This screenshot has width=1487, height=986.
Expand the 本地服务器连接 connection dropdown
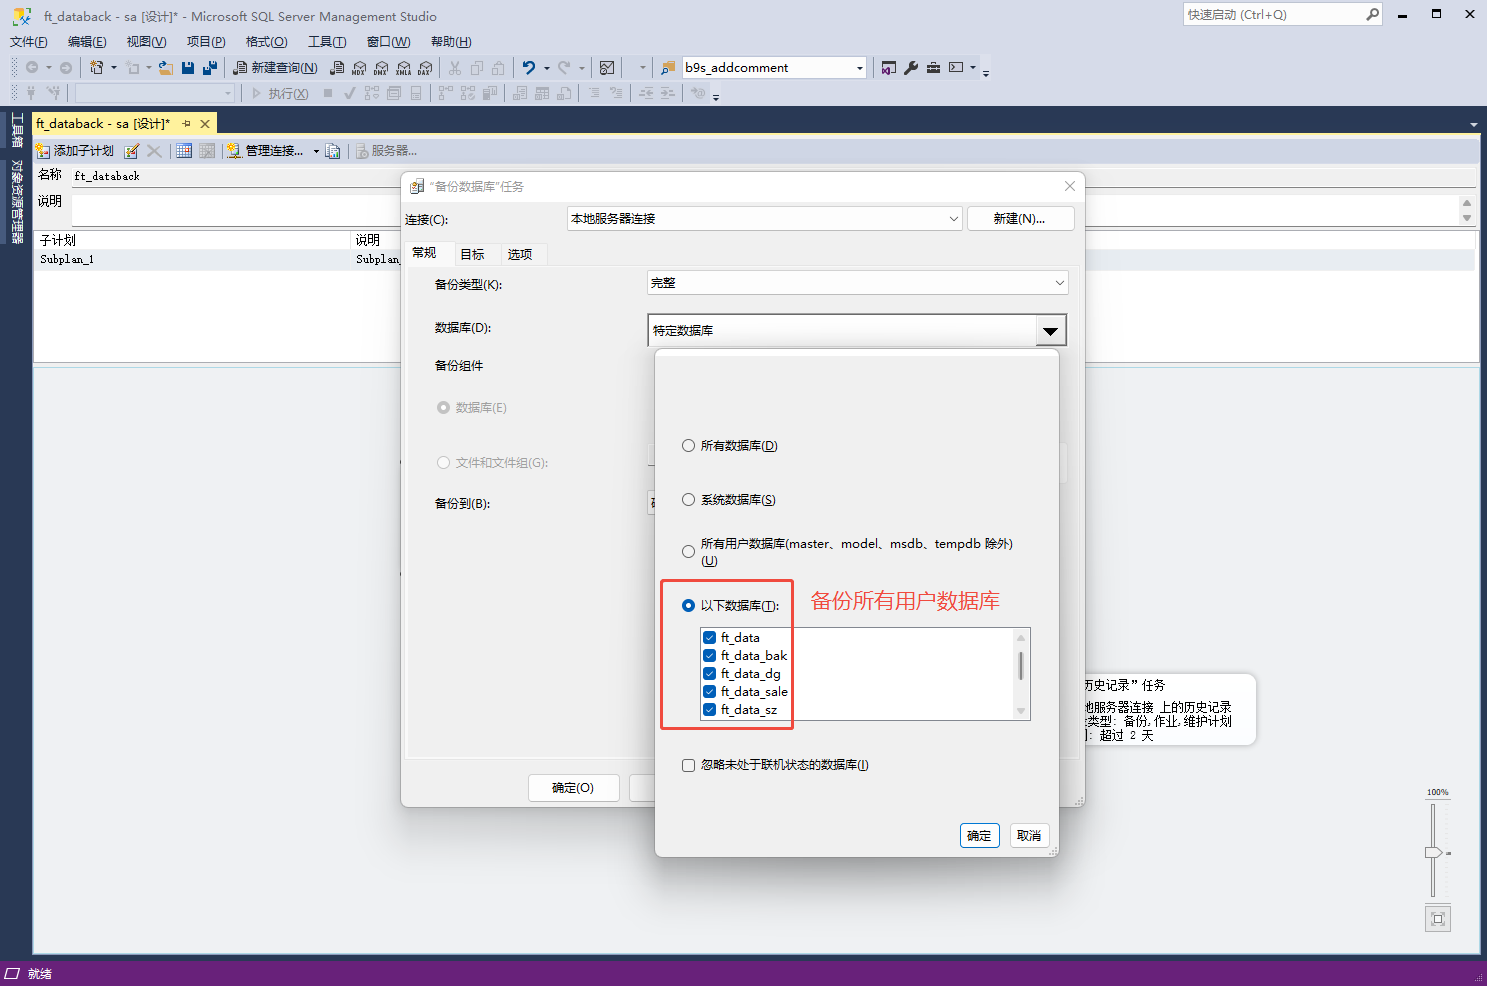click(953, 218)
